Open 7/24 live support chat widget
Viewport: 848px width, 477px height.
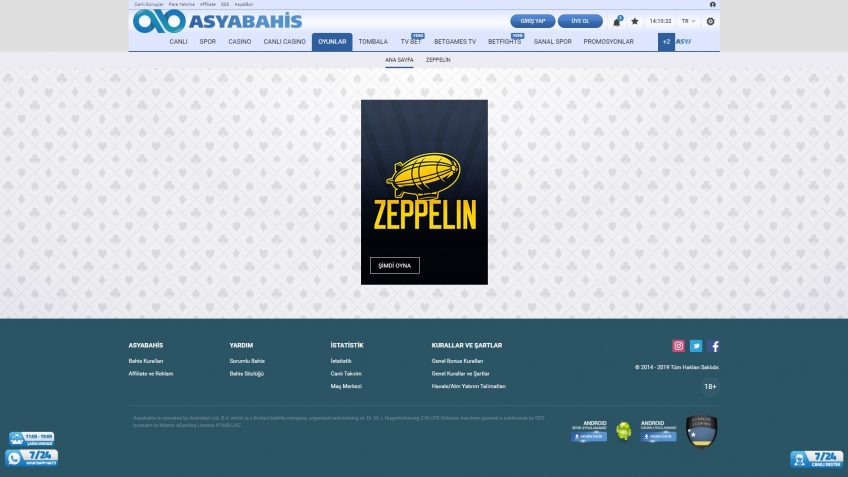(817, 459)
